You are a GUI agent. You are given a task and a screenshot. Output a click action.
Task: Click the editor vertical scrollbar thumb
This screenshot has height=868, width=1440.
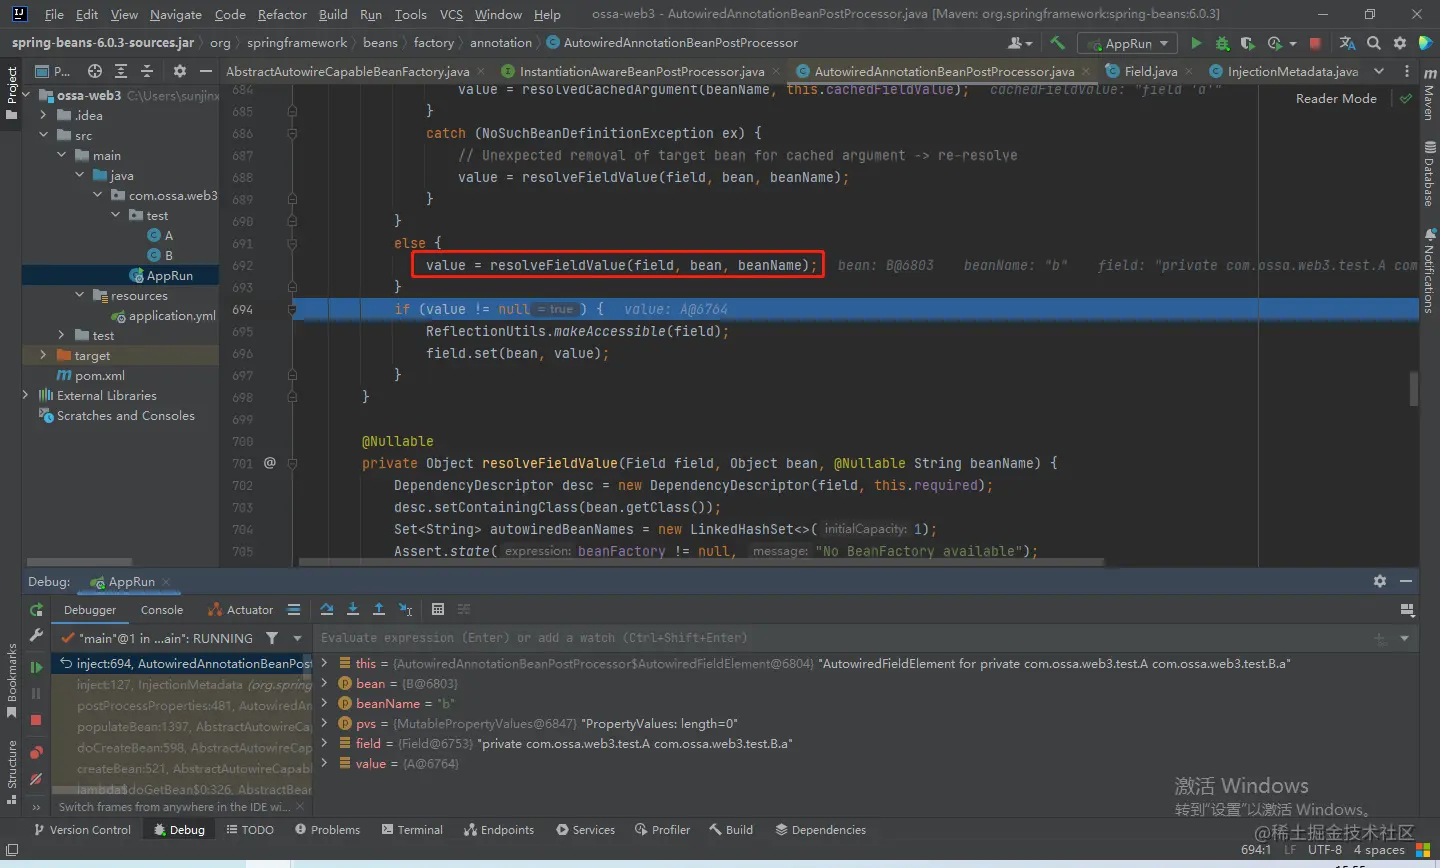[1414, 388]
